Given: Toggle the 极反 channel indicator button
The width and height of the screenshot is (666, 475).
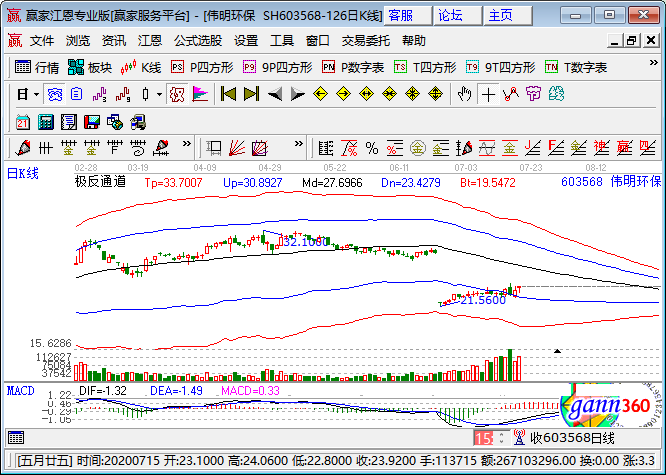Looking at the screenshot, I should [177, 94].
